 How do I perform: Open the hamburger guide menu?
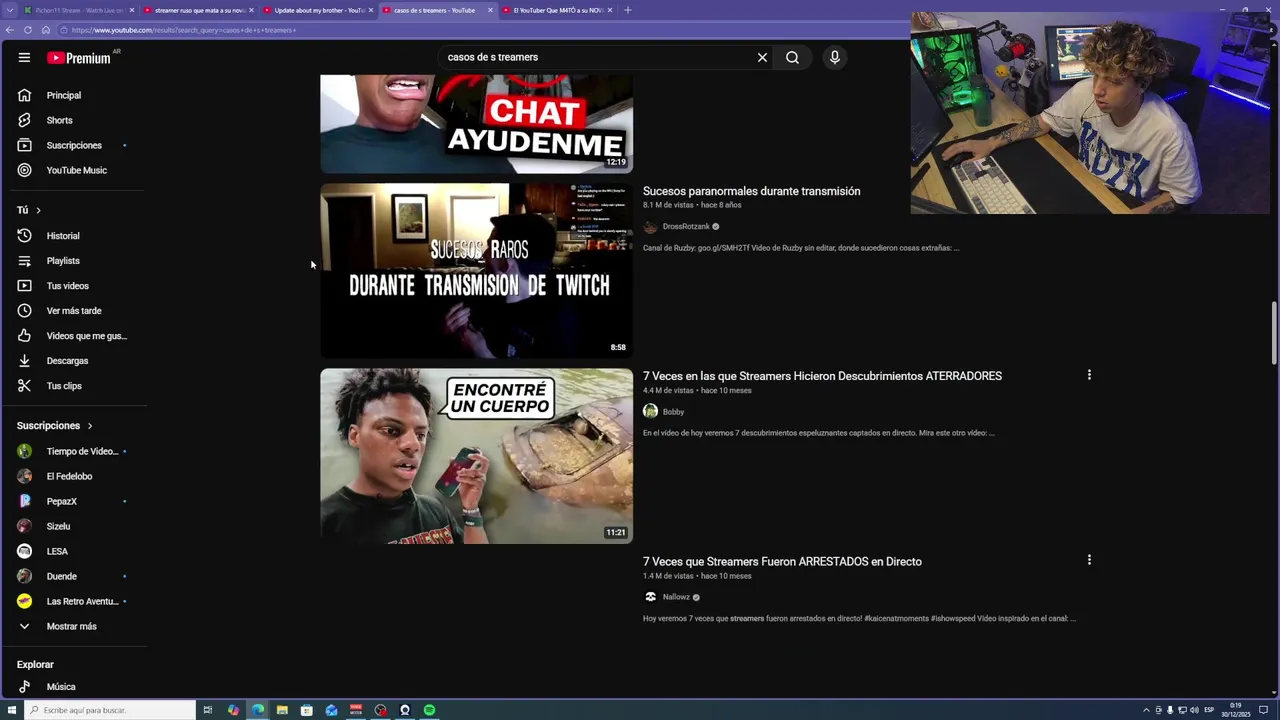click(24, 57)
